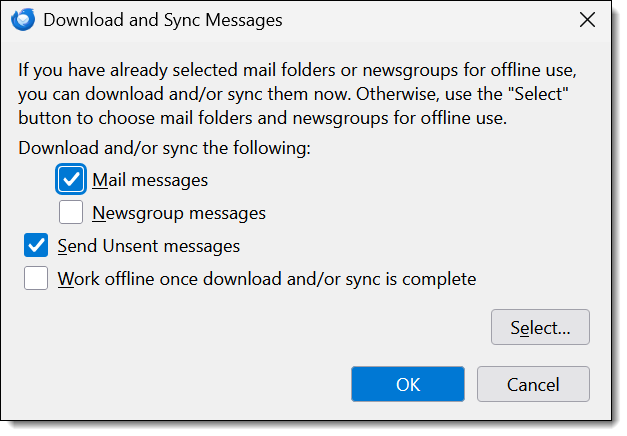Uncheck the Mail messages checkbox
The width and height of the screenshot is (627, 436).
[x=71, y=179]
